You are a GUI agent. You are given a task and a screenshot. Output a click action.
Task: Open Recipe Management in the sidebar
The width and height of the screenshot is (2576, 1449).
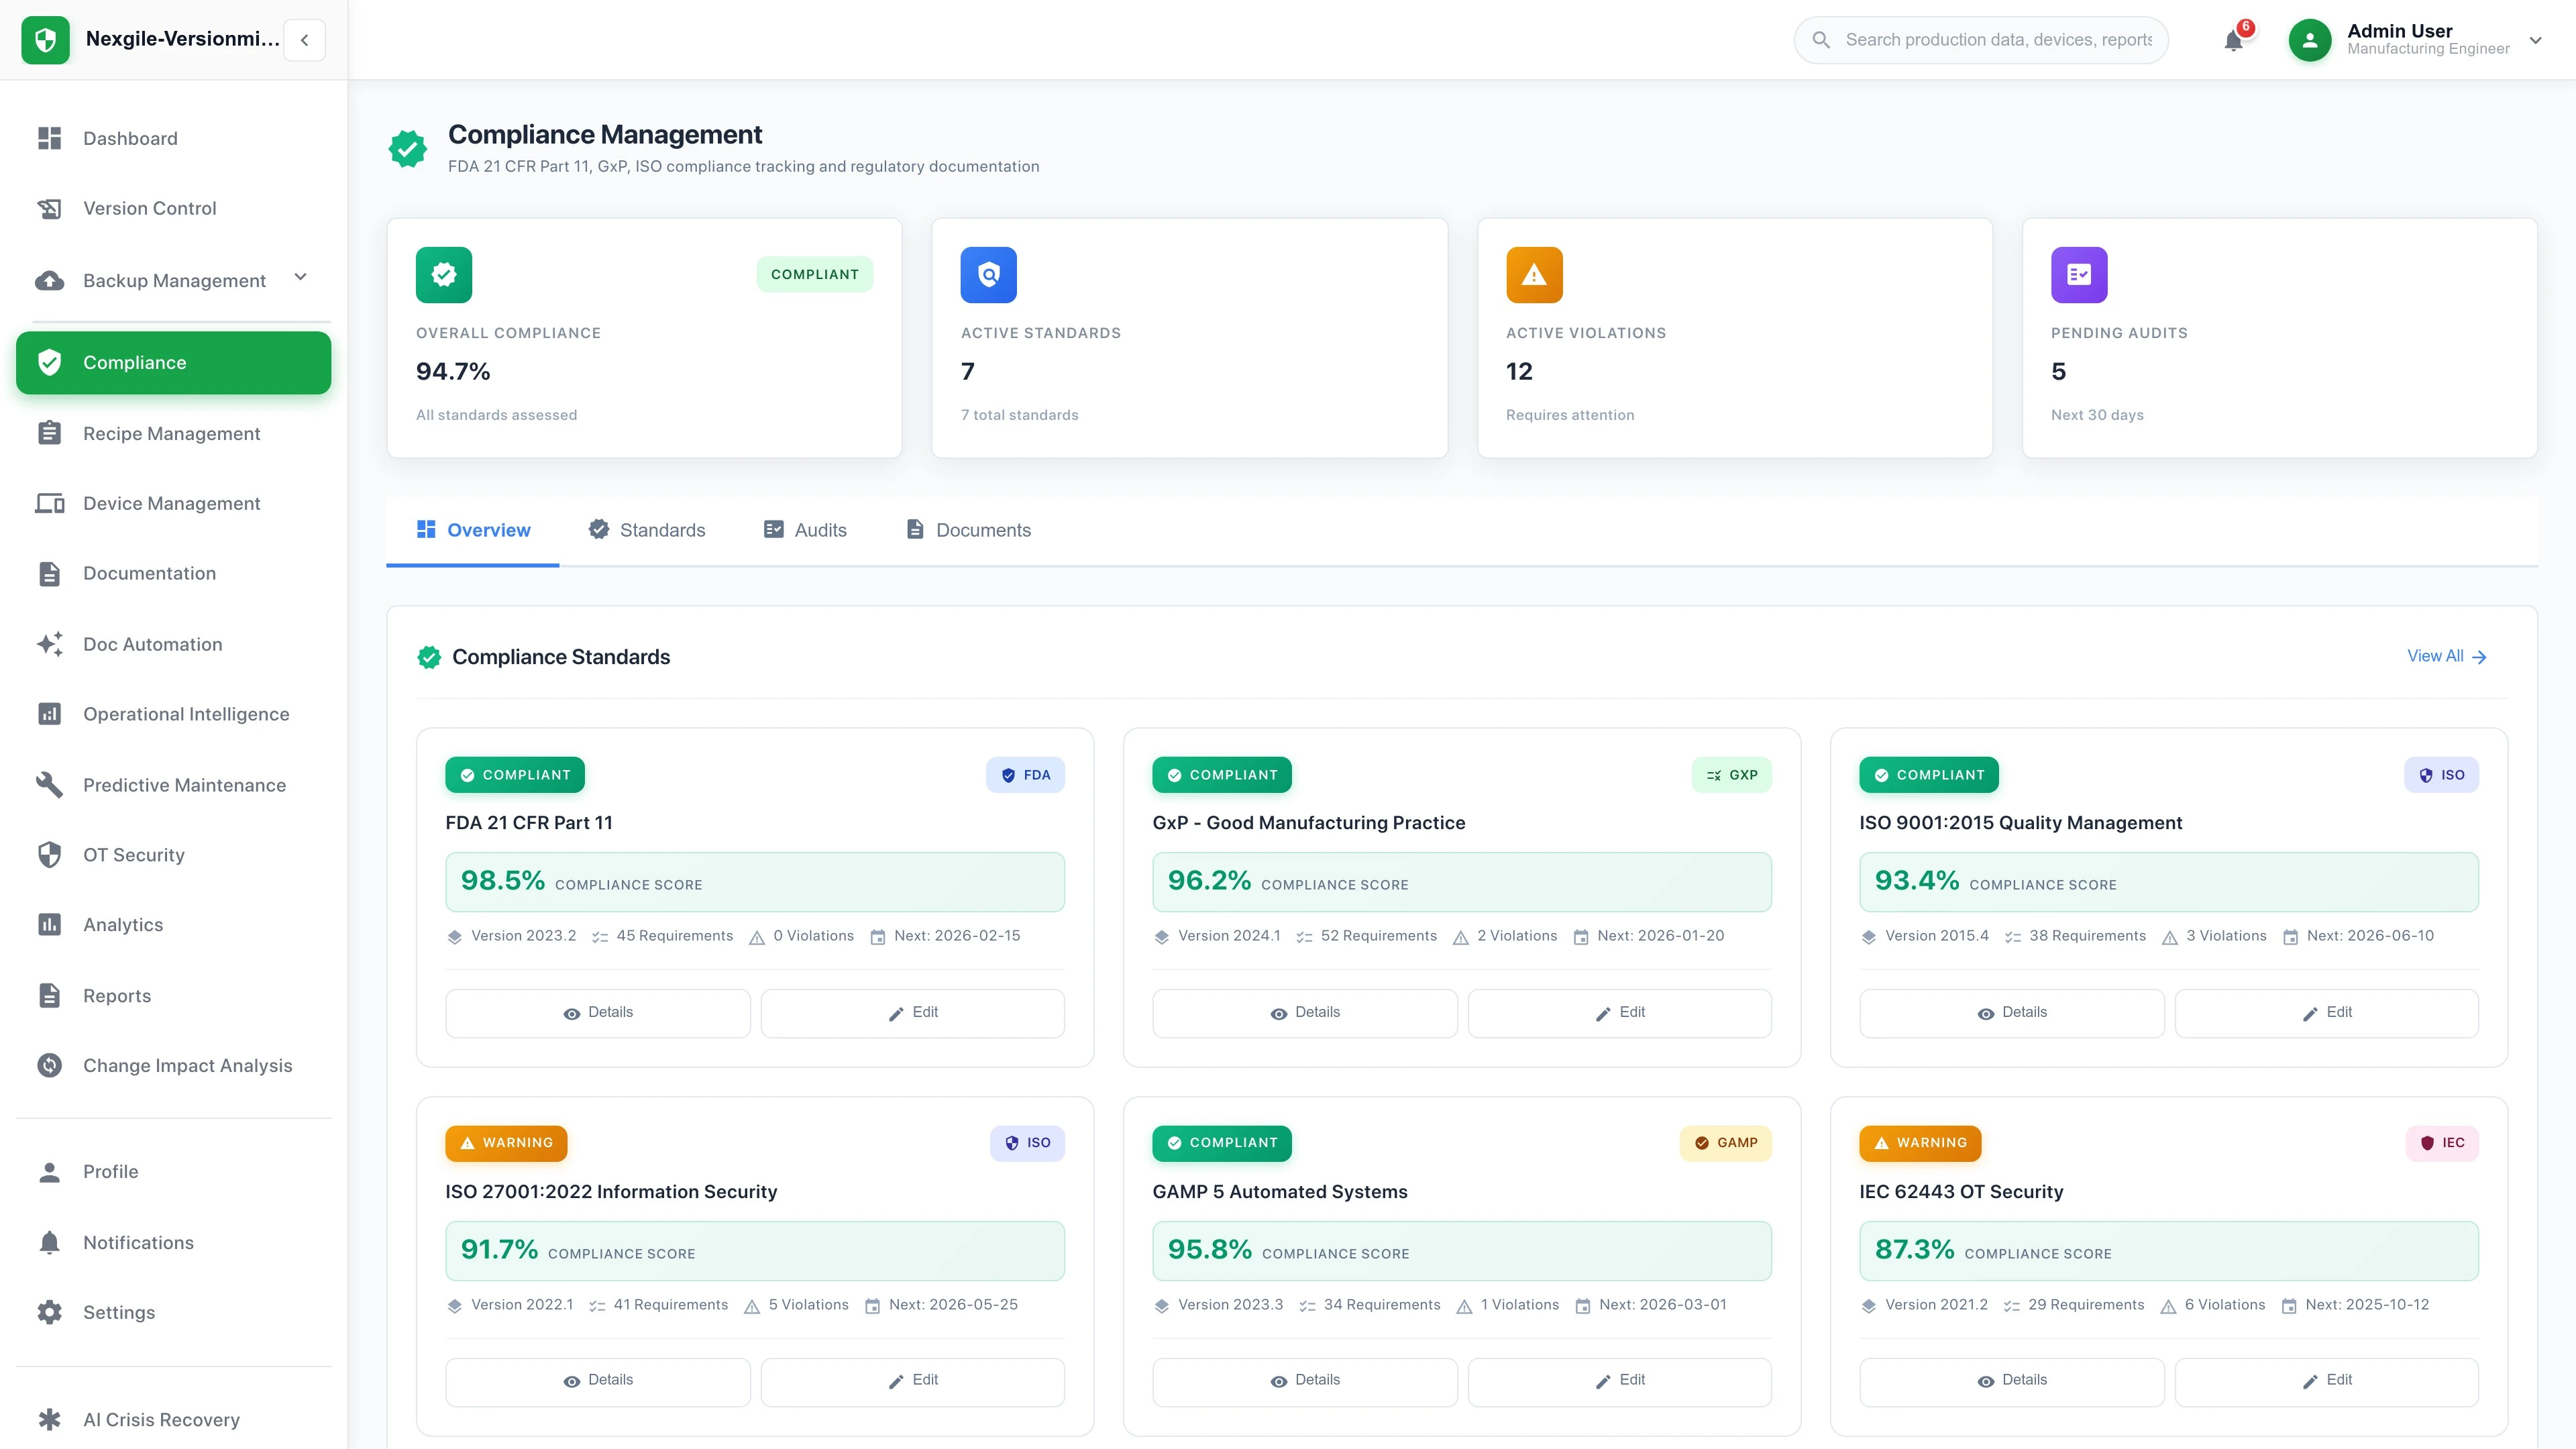(171, 433)
